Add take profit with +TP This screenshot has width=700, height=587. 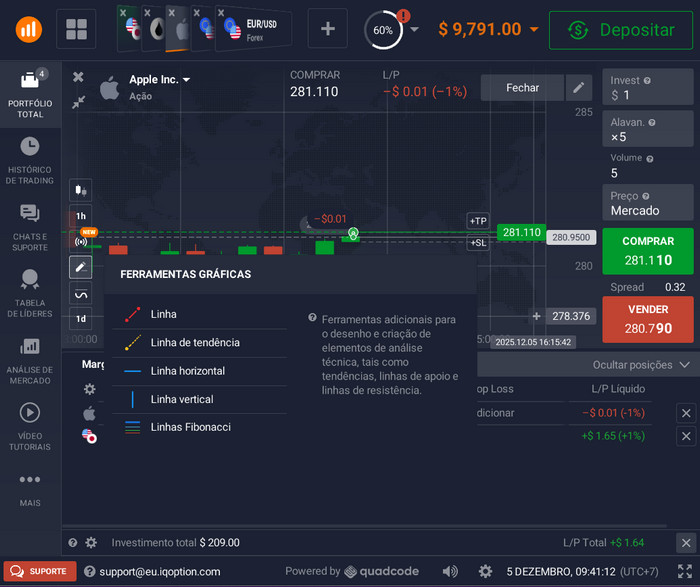coord(478,221)
